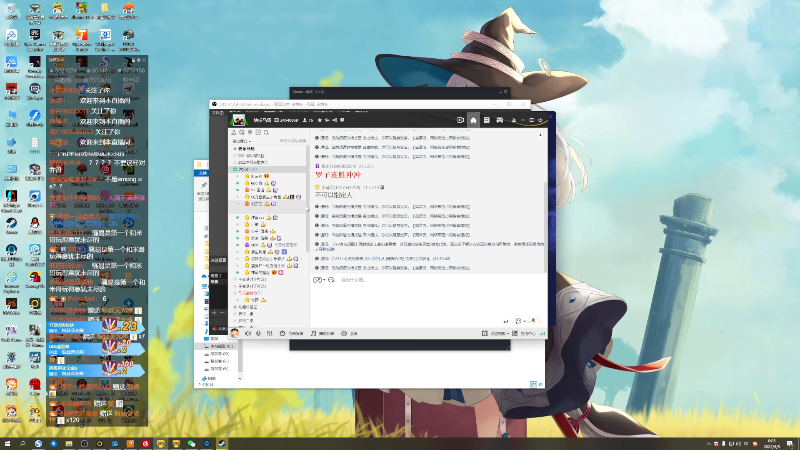Expand the arrow beside the emoji icon

tap(323, 280)
